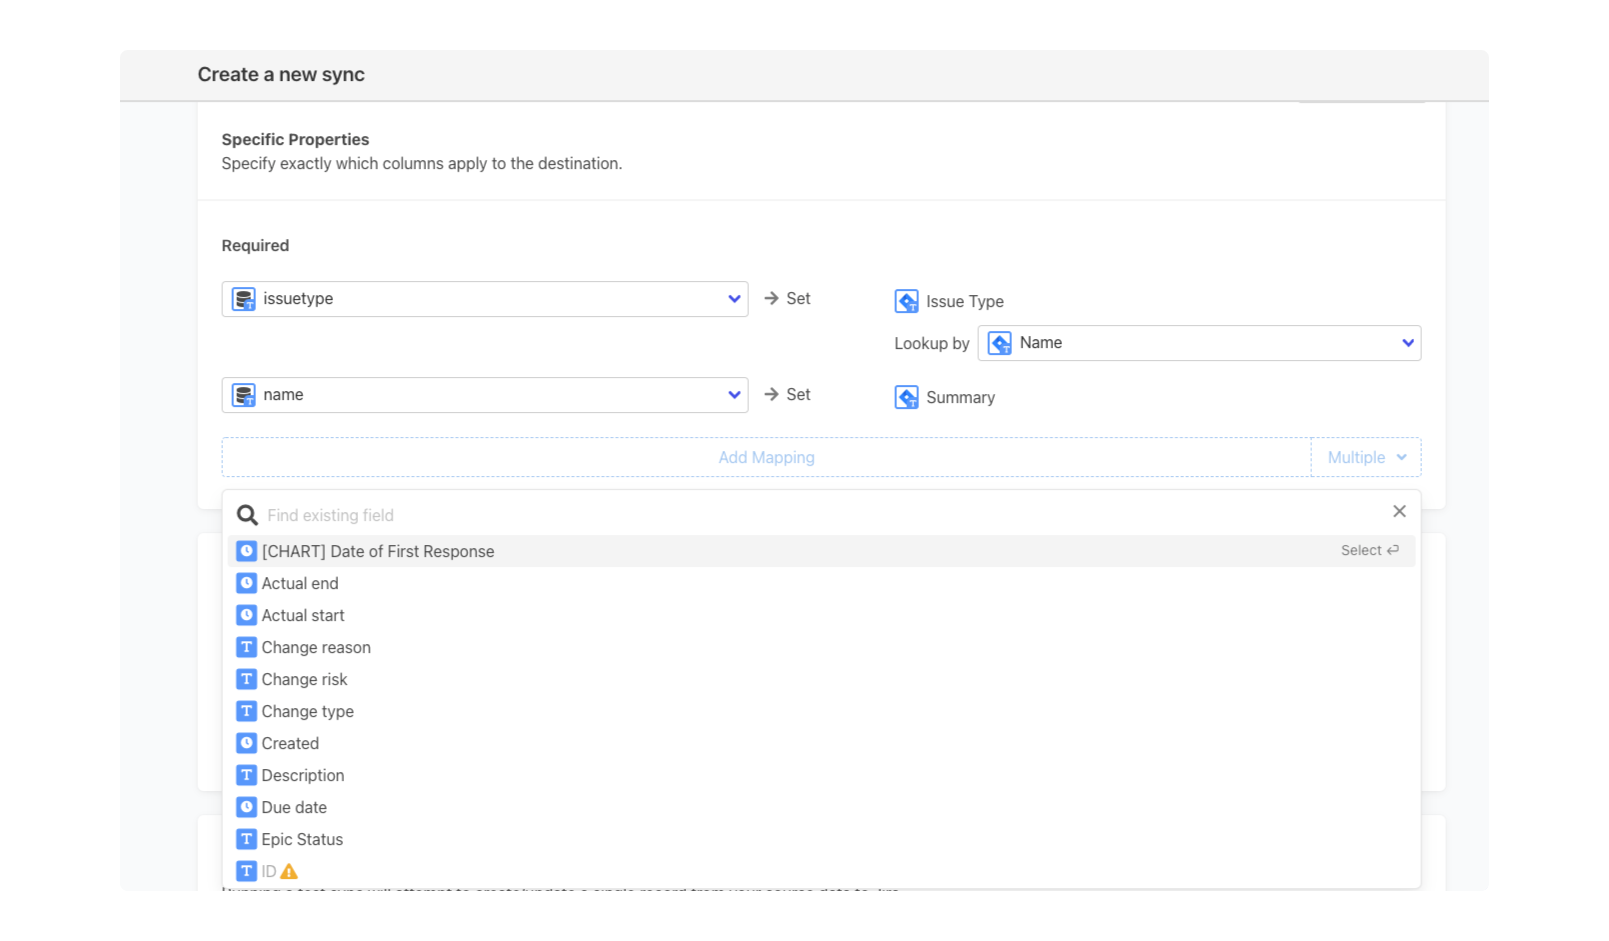Click the Jira icon next to Issue Type
The width and height of the screenshot is (1609, 941).
[906, 301]
